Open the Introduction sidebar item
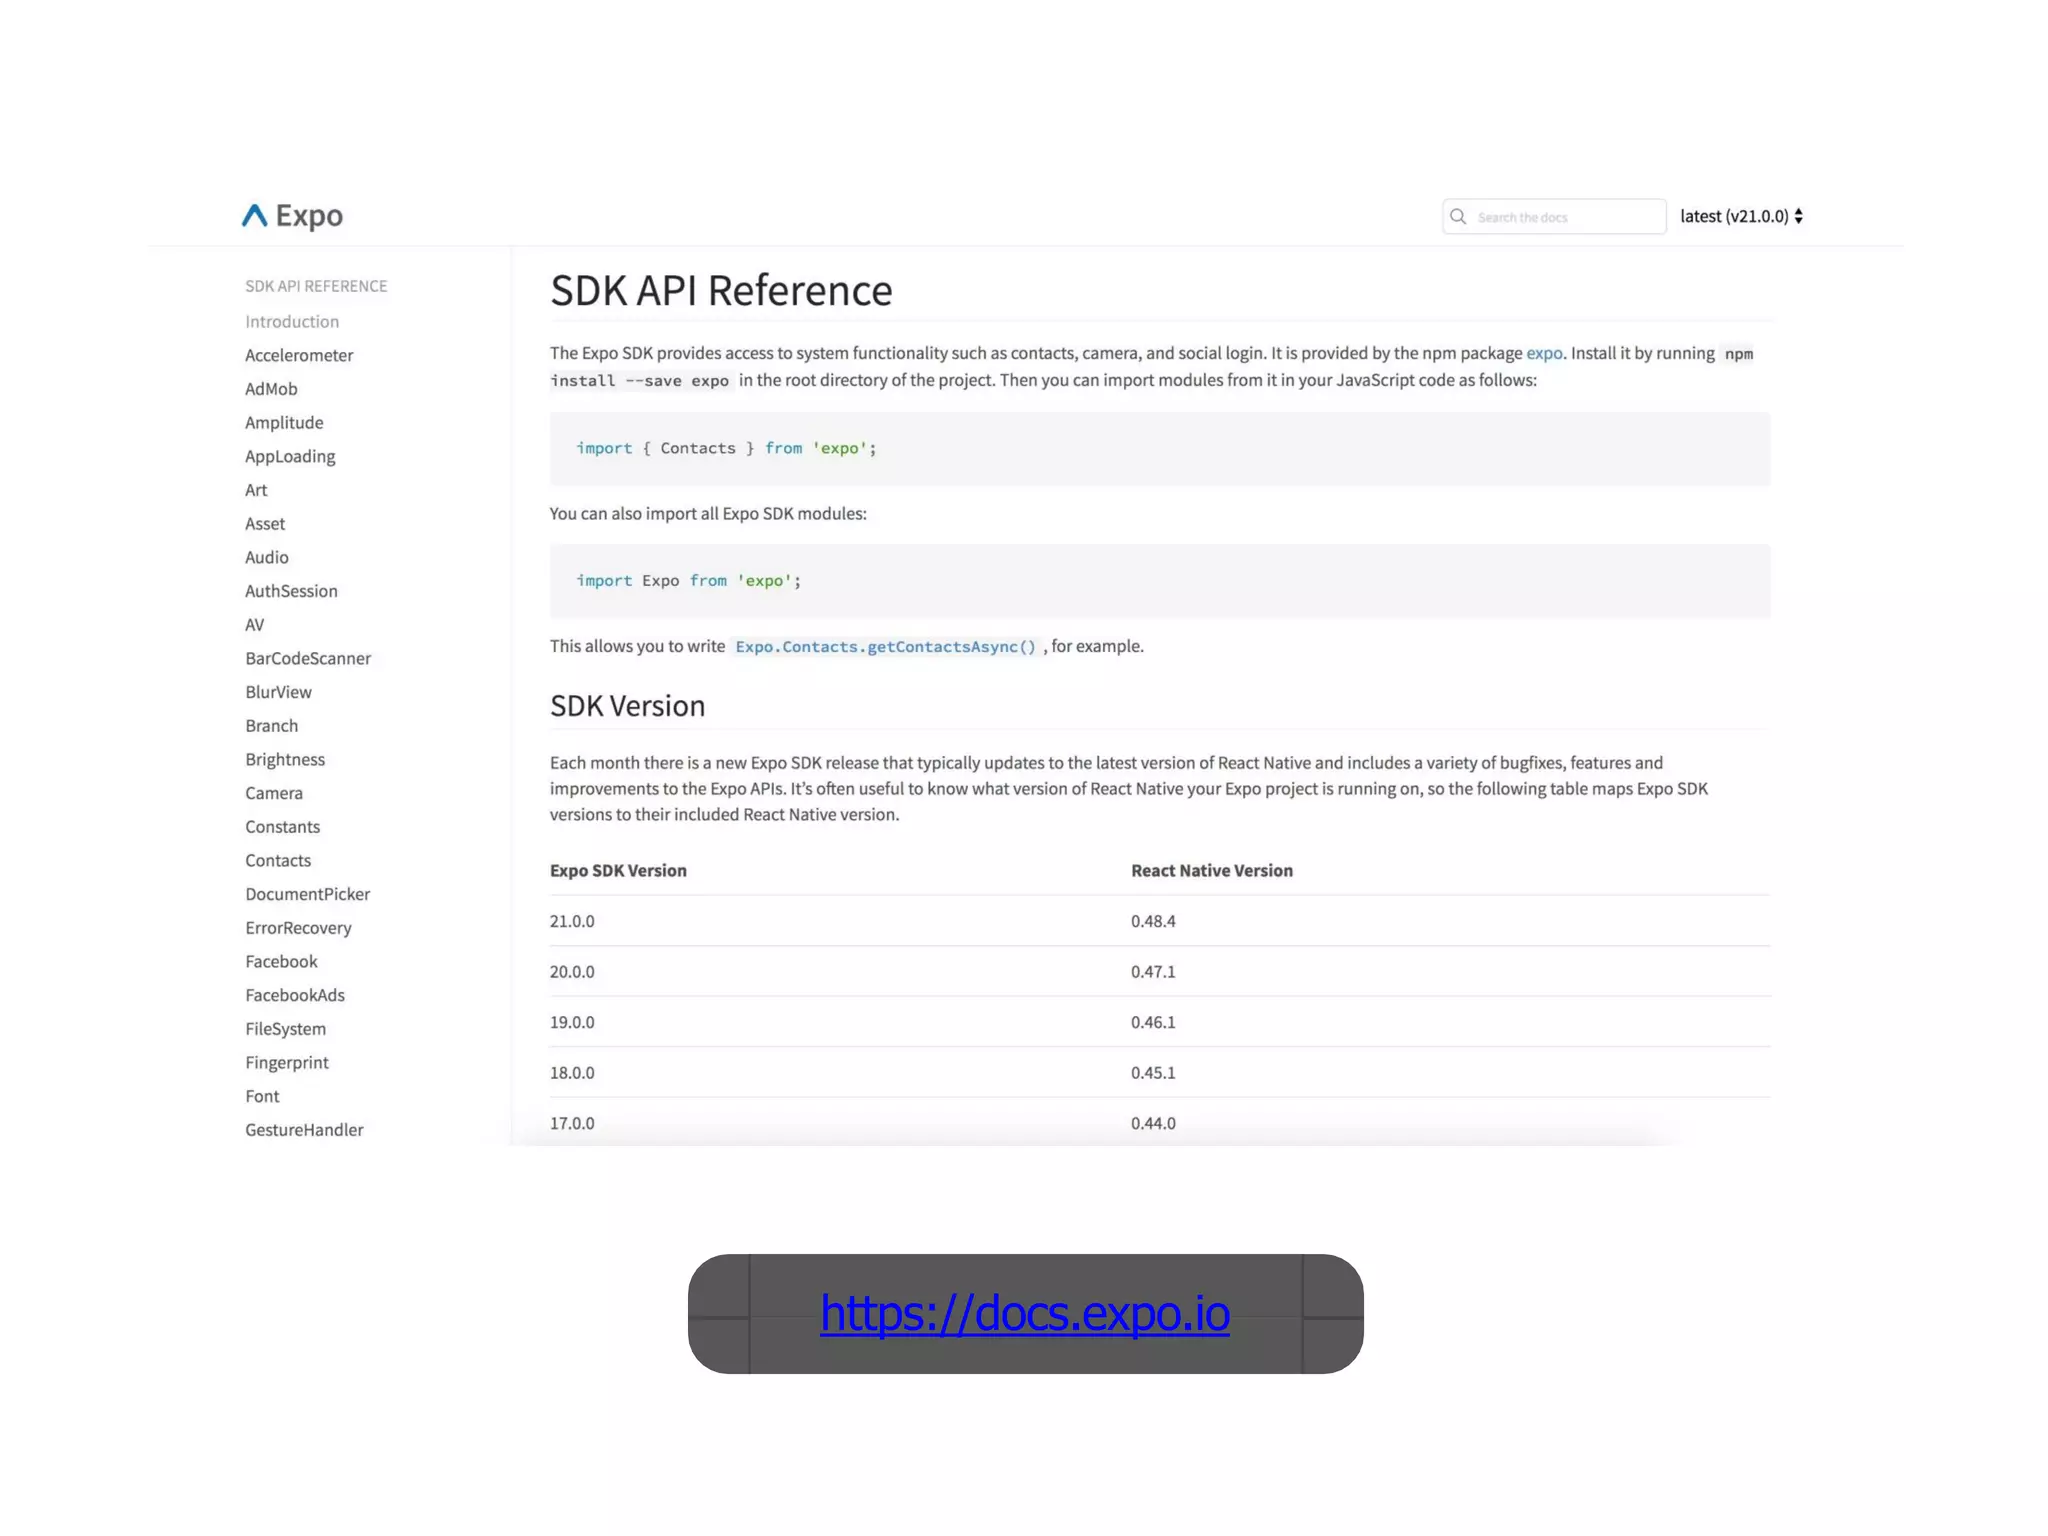 click(292, 321)
